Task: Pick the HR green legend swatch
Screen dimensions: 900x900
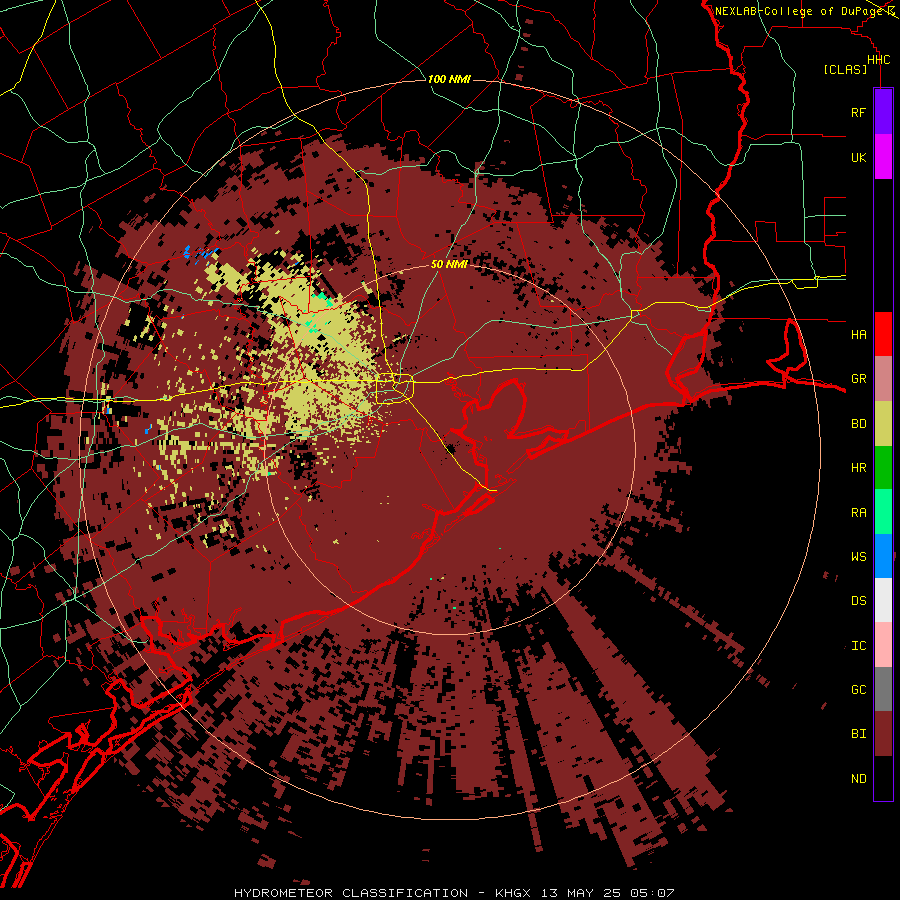Action: click(883, 468)
